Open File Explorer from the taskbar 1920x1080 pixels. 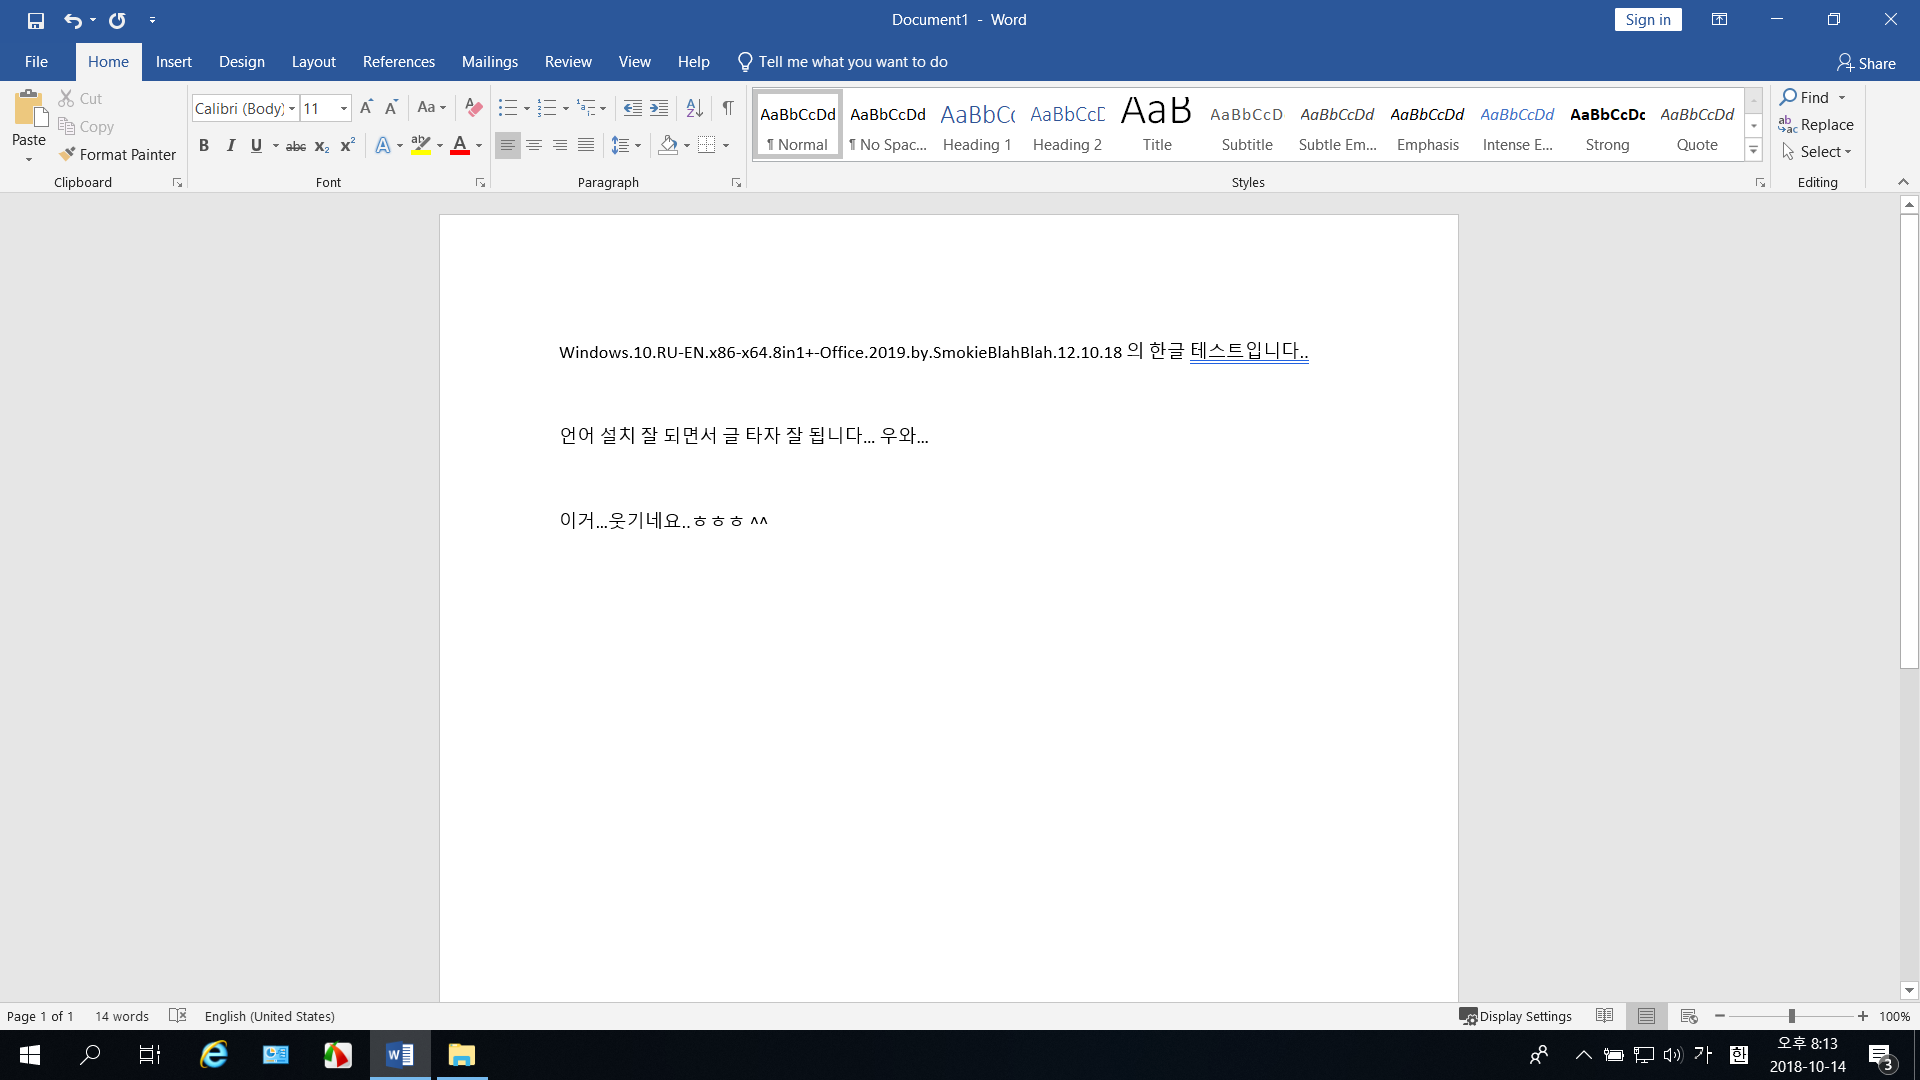(x=461, y=1055)
